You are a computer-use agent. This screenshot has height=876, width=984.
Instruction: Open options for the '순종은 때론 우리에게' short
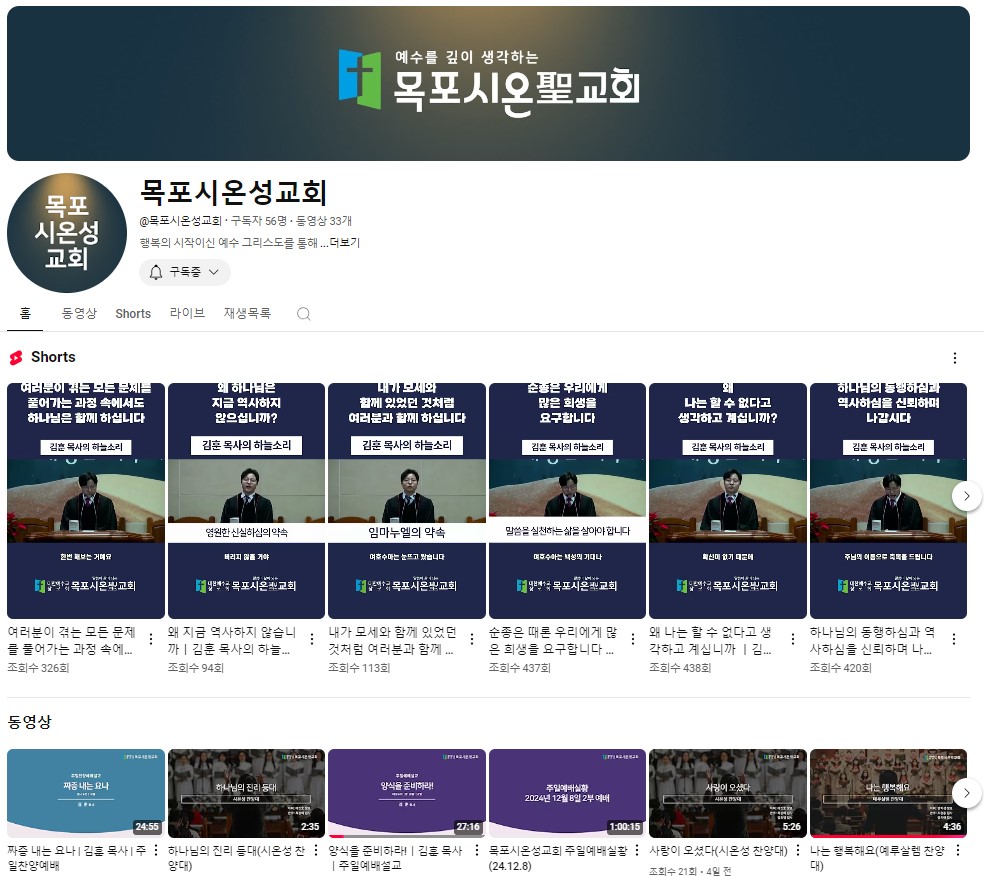633,639
